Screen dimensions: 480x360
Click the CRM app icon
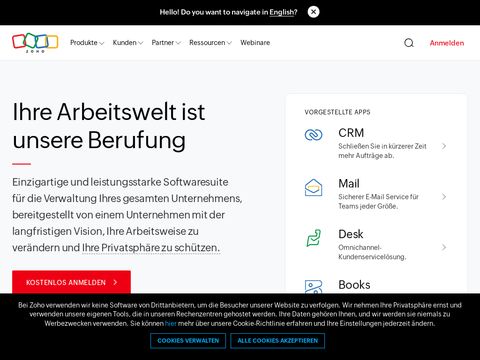(313, 135)
